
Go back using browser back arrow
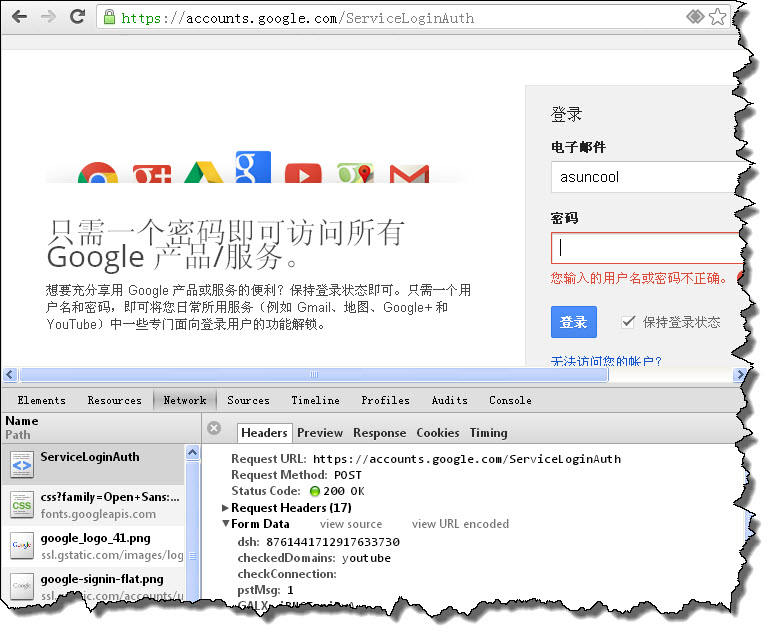coord(19,17)
